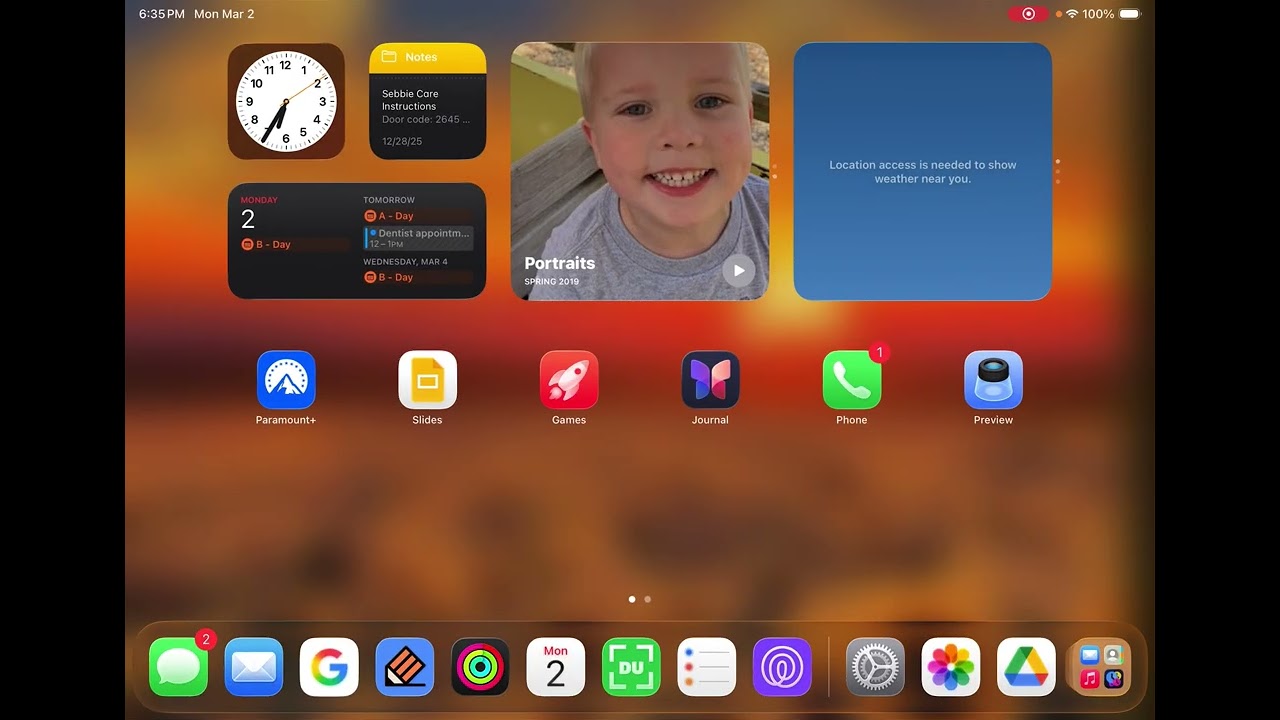The height and width of the screenshot is (720, 1280).
Task: Open the Portraits Spring 2019 photo widget
Action: (640, 171)
